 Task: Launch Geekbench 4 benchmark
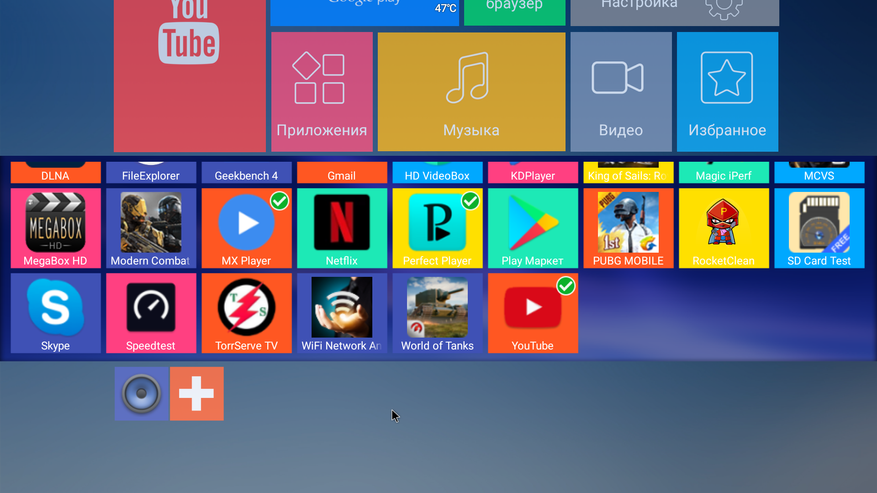(247, 172)
